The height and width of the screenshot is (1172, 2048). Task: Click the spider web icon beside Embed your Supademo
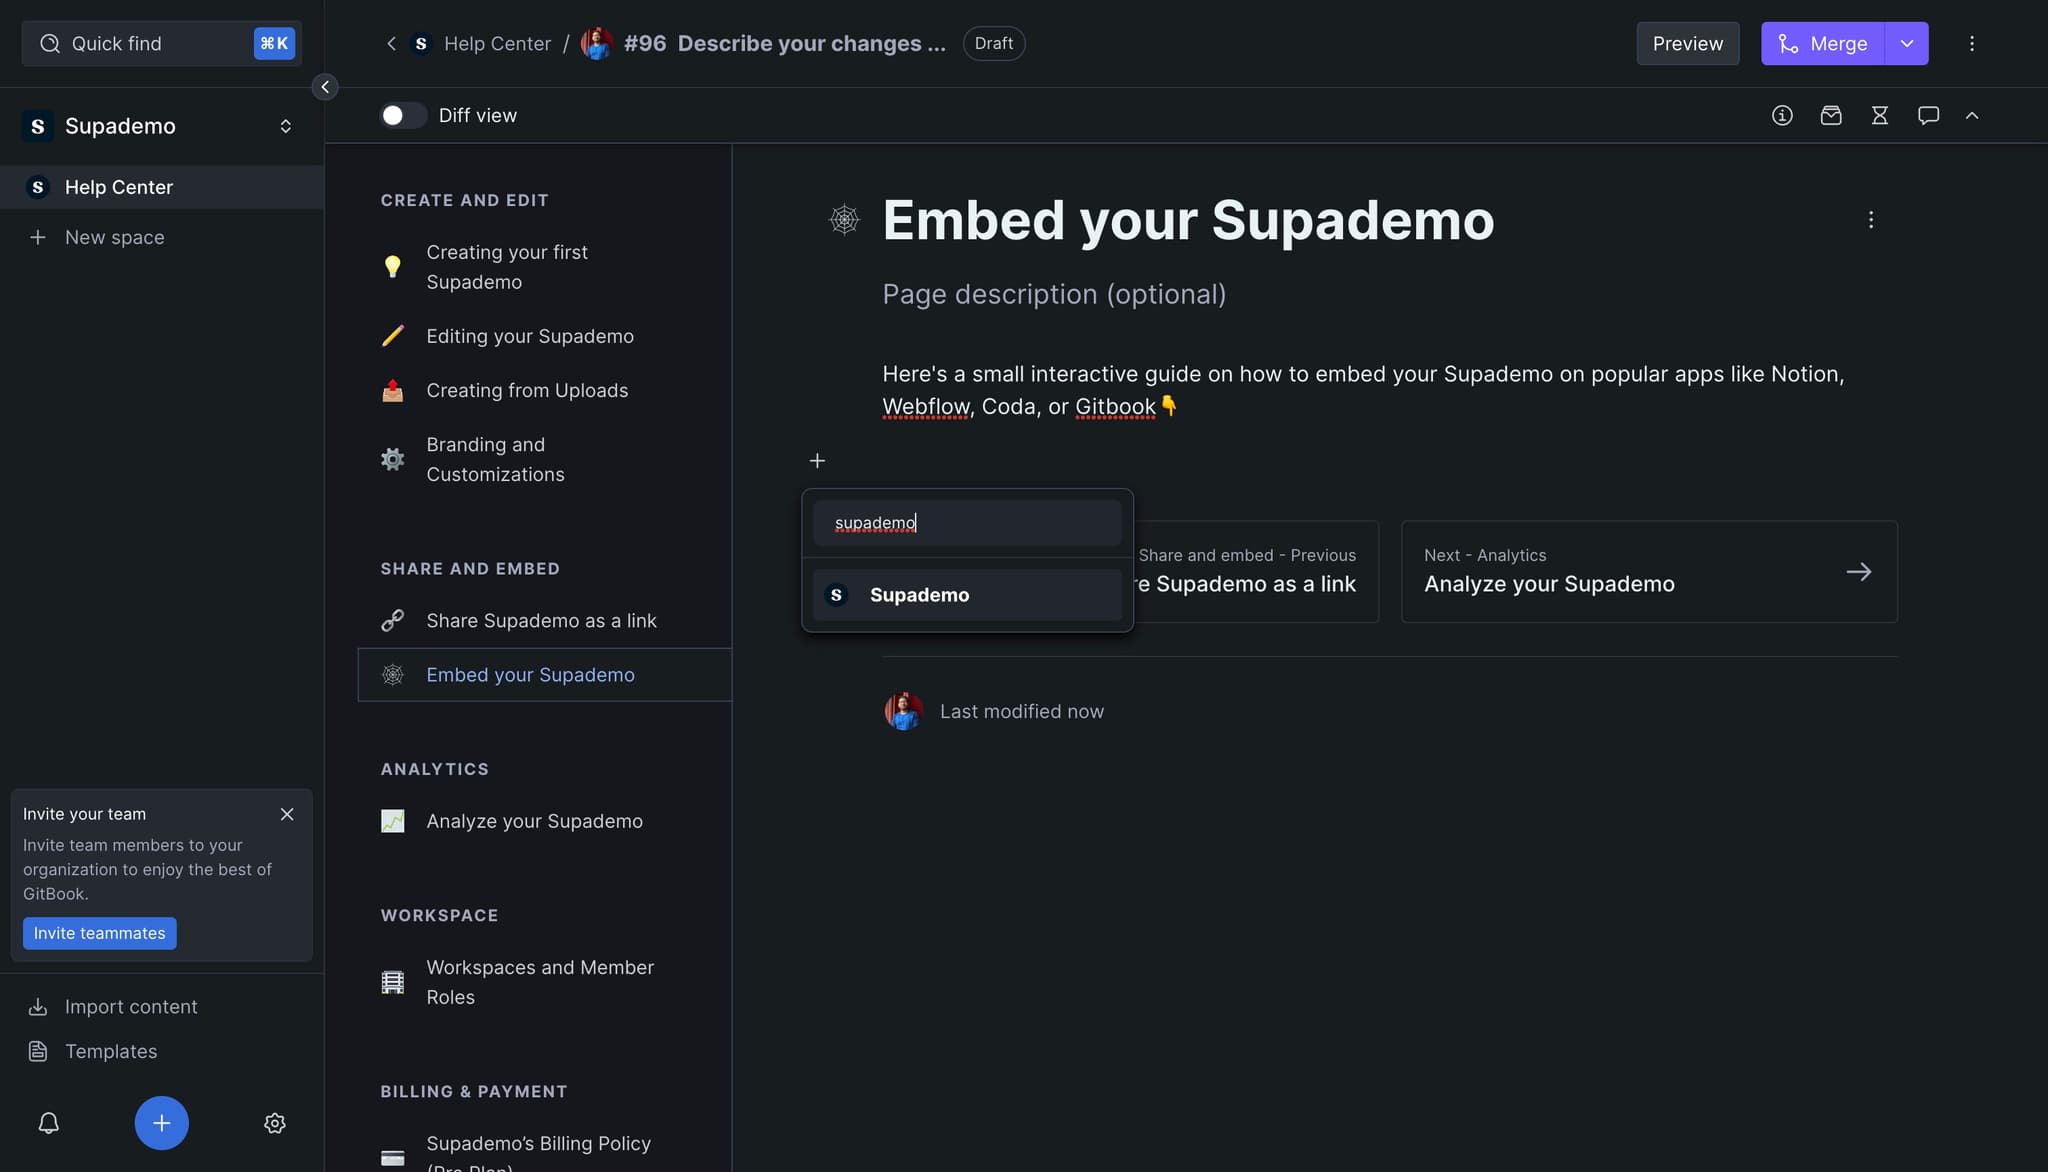tap(393, 674)
